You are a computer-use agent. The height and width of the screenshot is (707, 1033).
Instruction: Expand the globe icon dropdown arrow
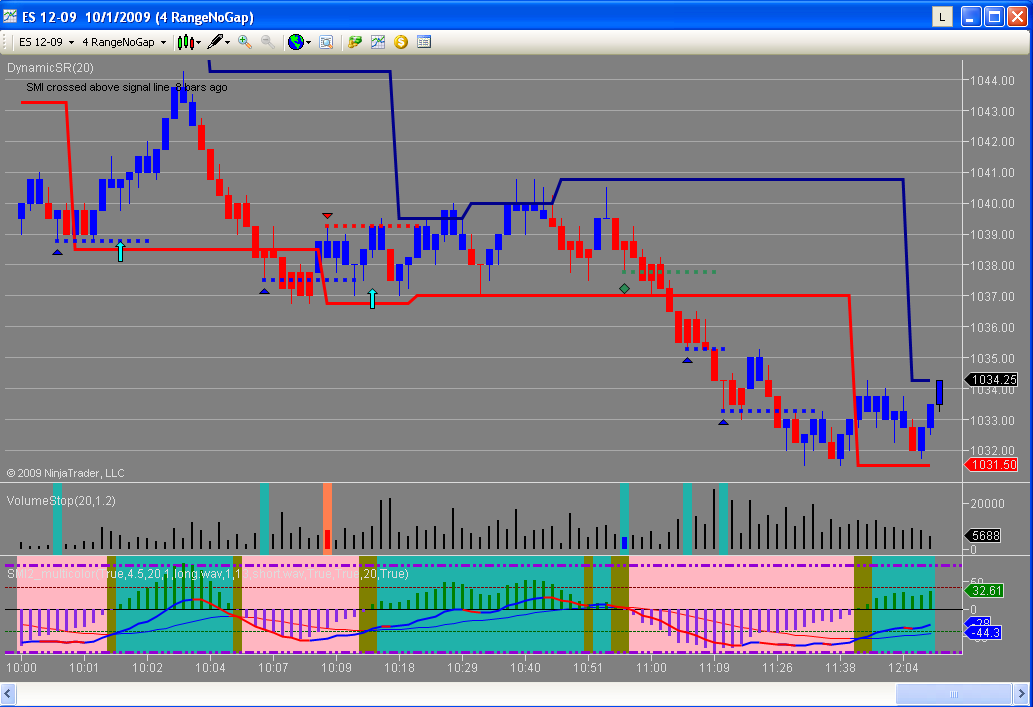click(308, 43)
